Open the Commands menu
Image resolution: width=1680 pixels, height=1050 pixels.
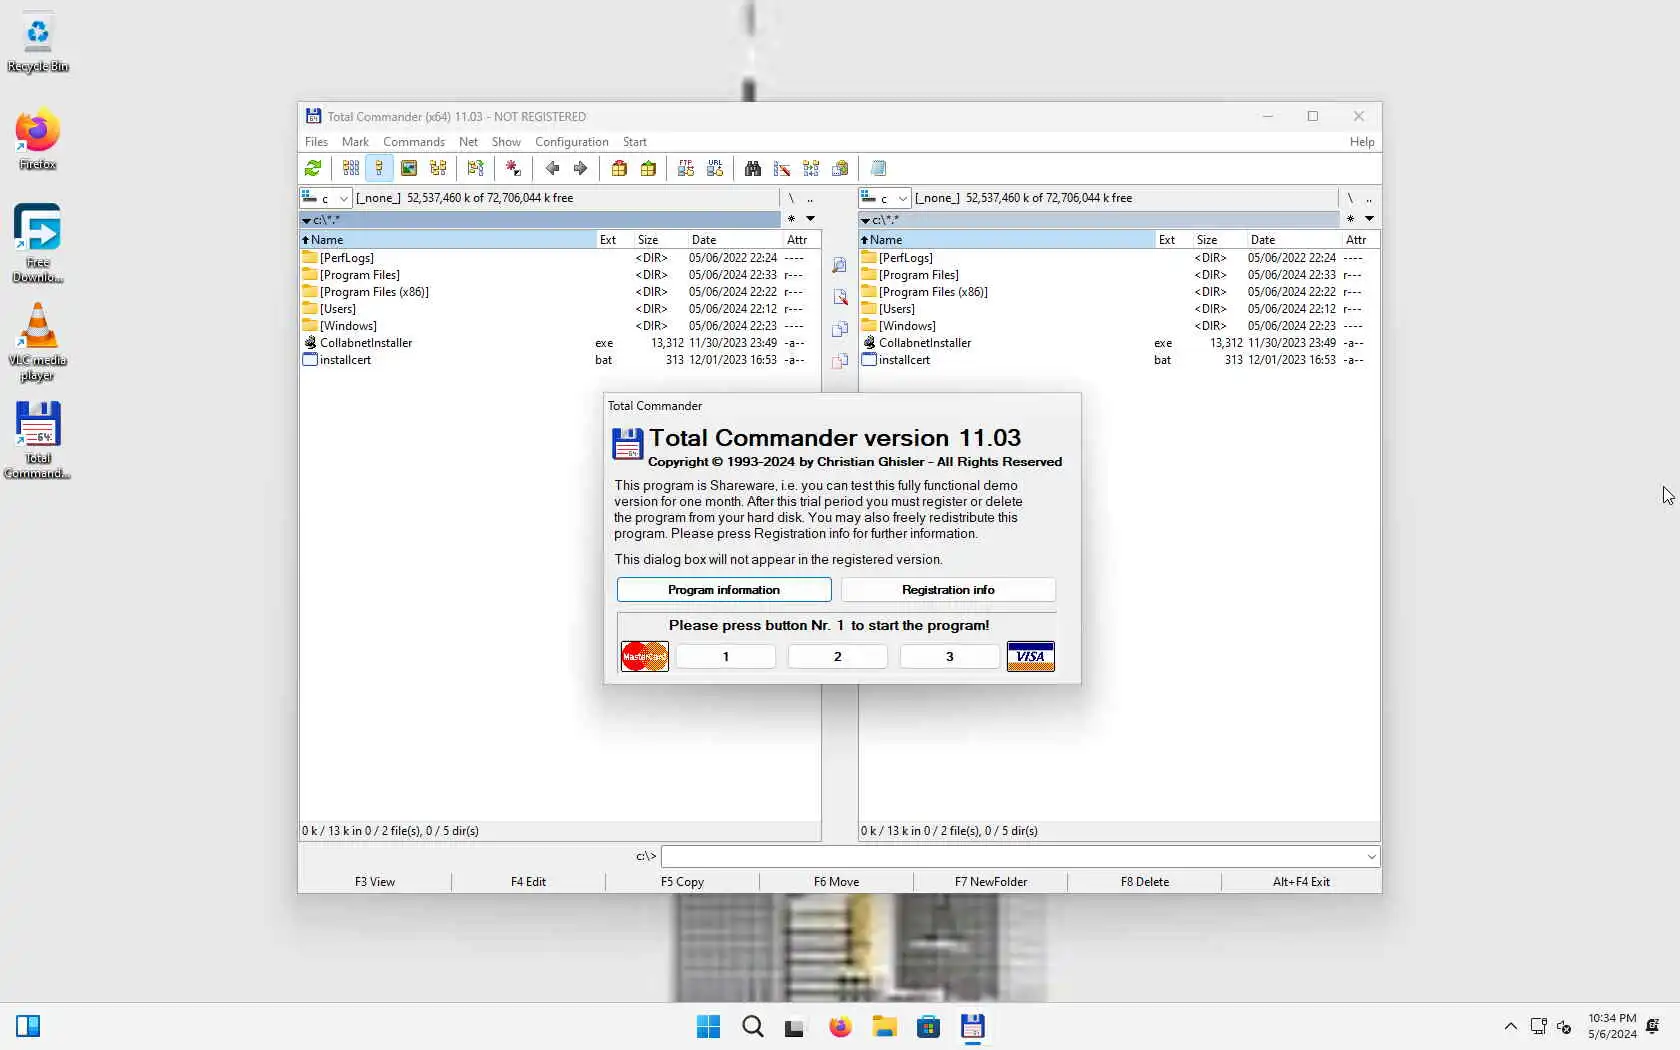[414, 142]
